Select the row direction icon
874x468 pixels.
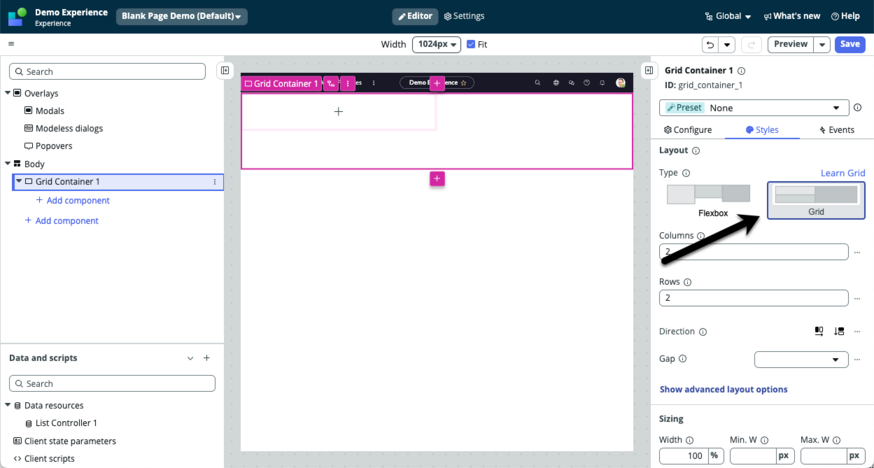tap(819, 332)
